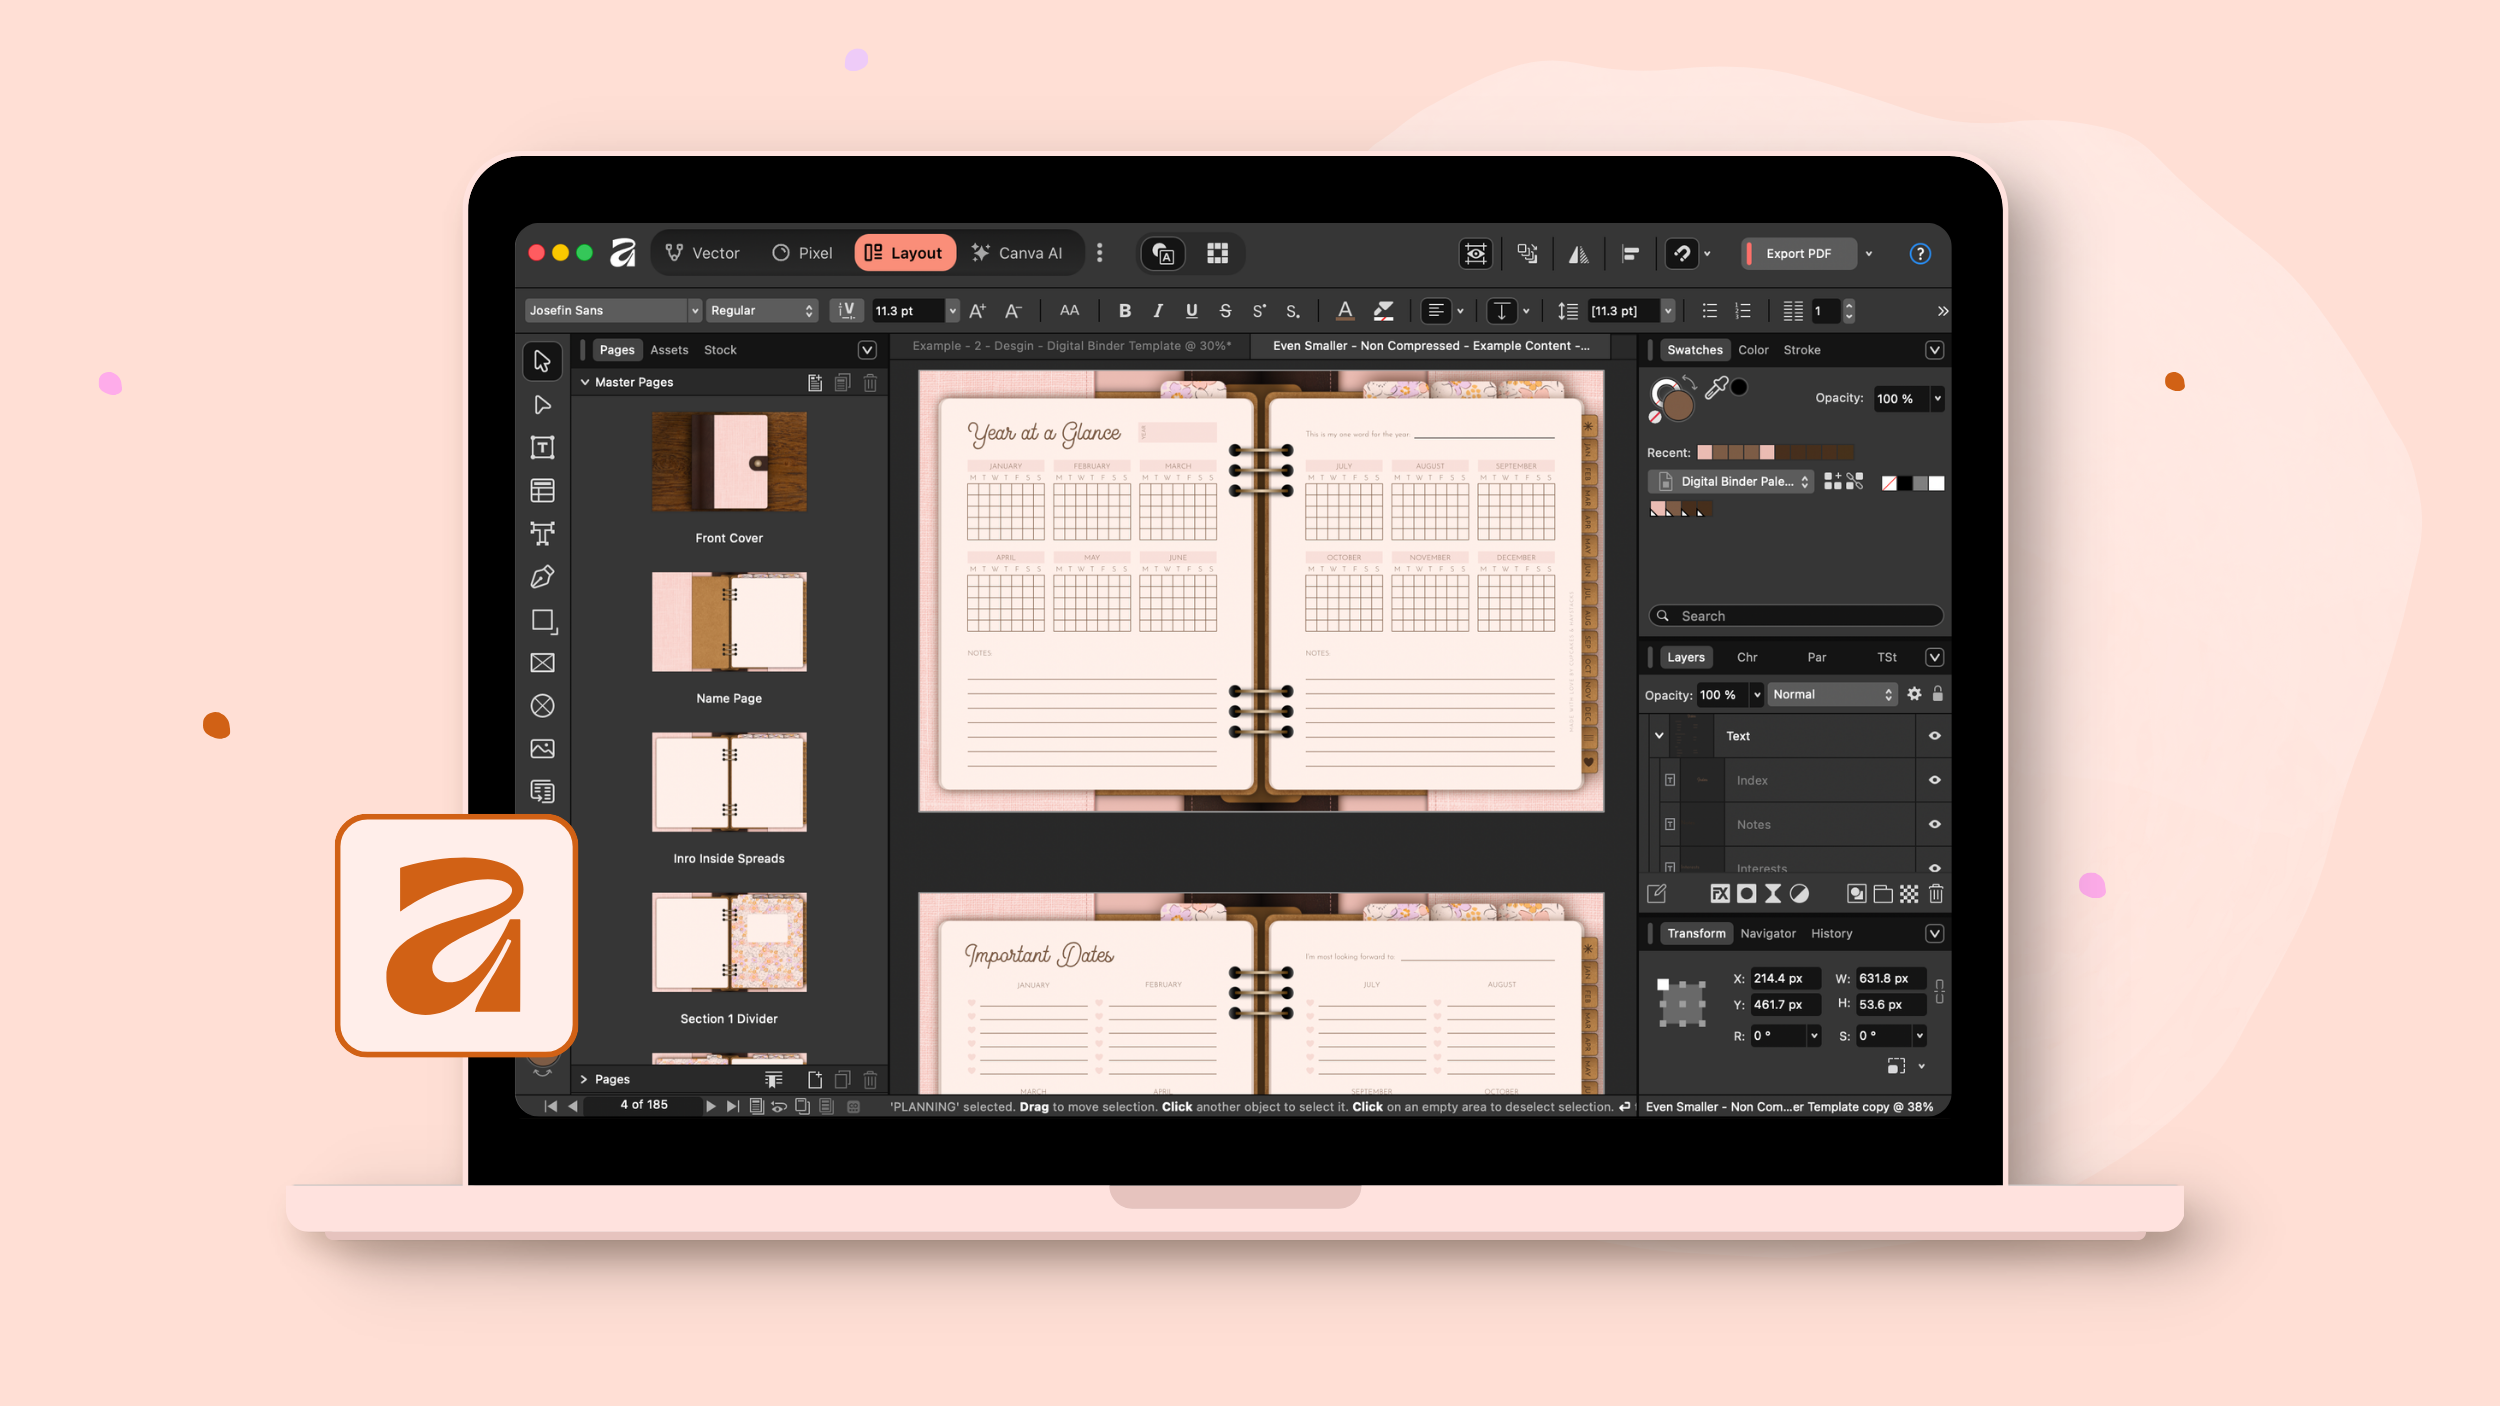Click the Underline formatting icon
This screenshot has height=1406, width=2500.
point(1191,311)
